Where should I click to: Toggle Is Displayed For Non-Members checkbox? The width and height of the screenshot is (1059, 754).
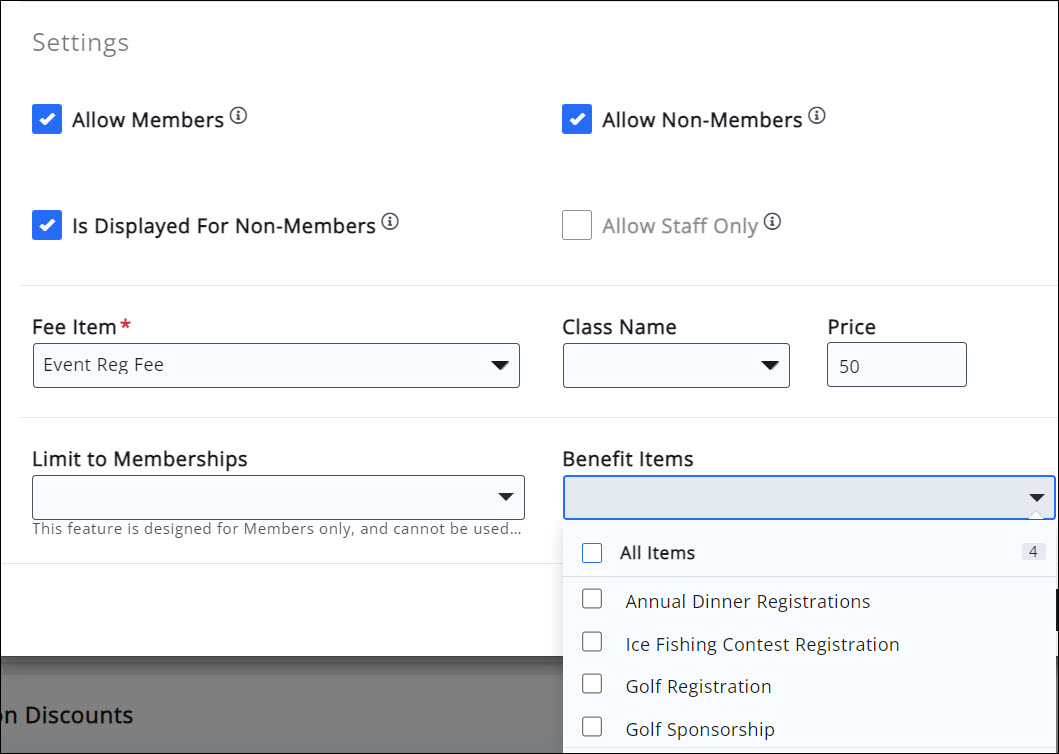tap(47, 226)
